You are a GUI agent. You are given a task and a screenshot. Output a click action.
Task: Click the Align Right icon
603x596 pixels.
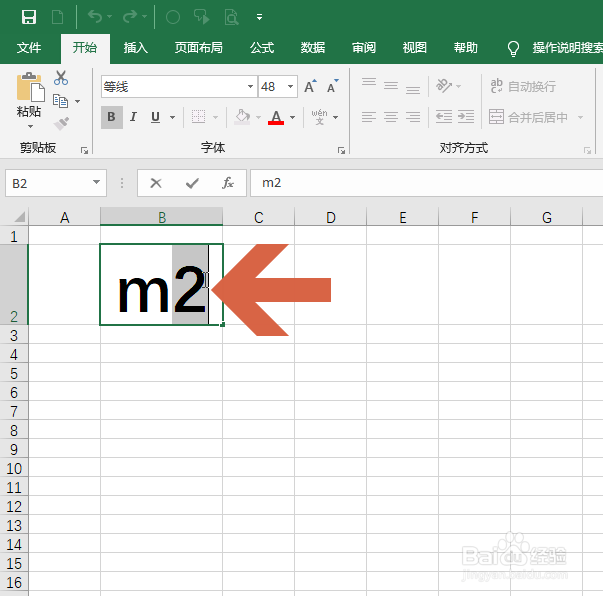click(x=413, y=117)
